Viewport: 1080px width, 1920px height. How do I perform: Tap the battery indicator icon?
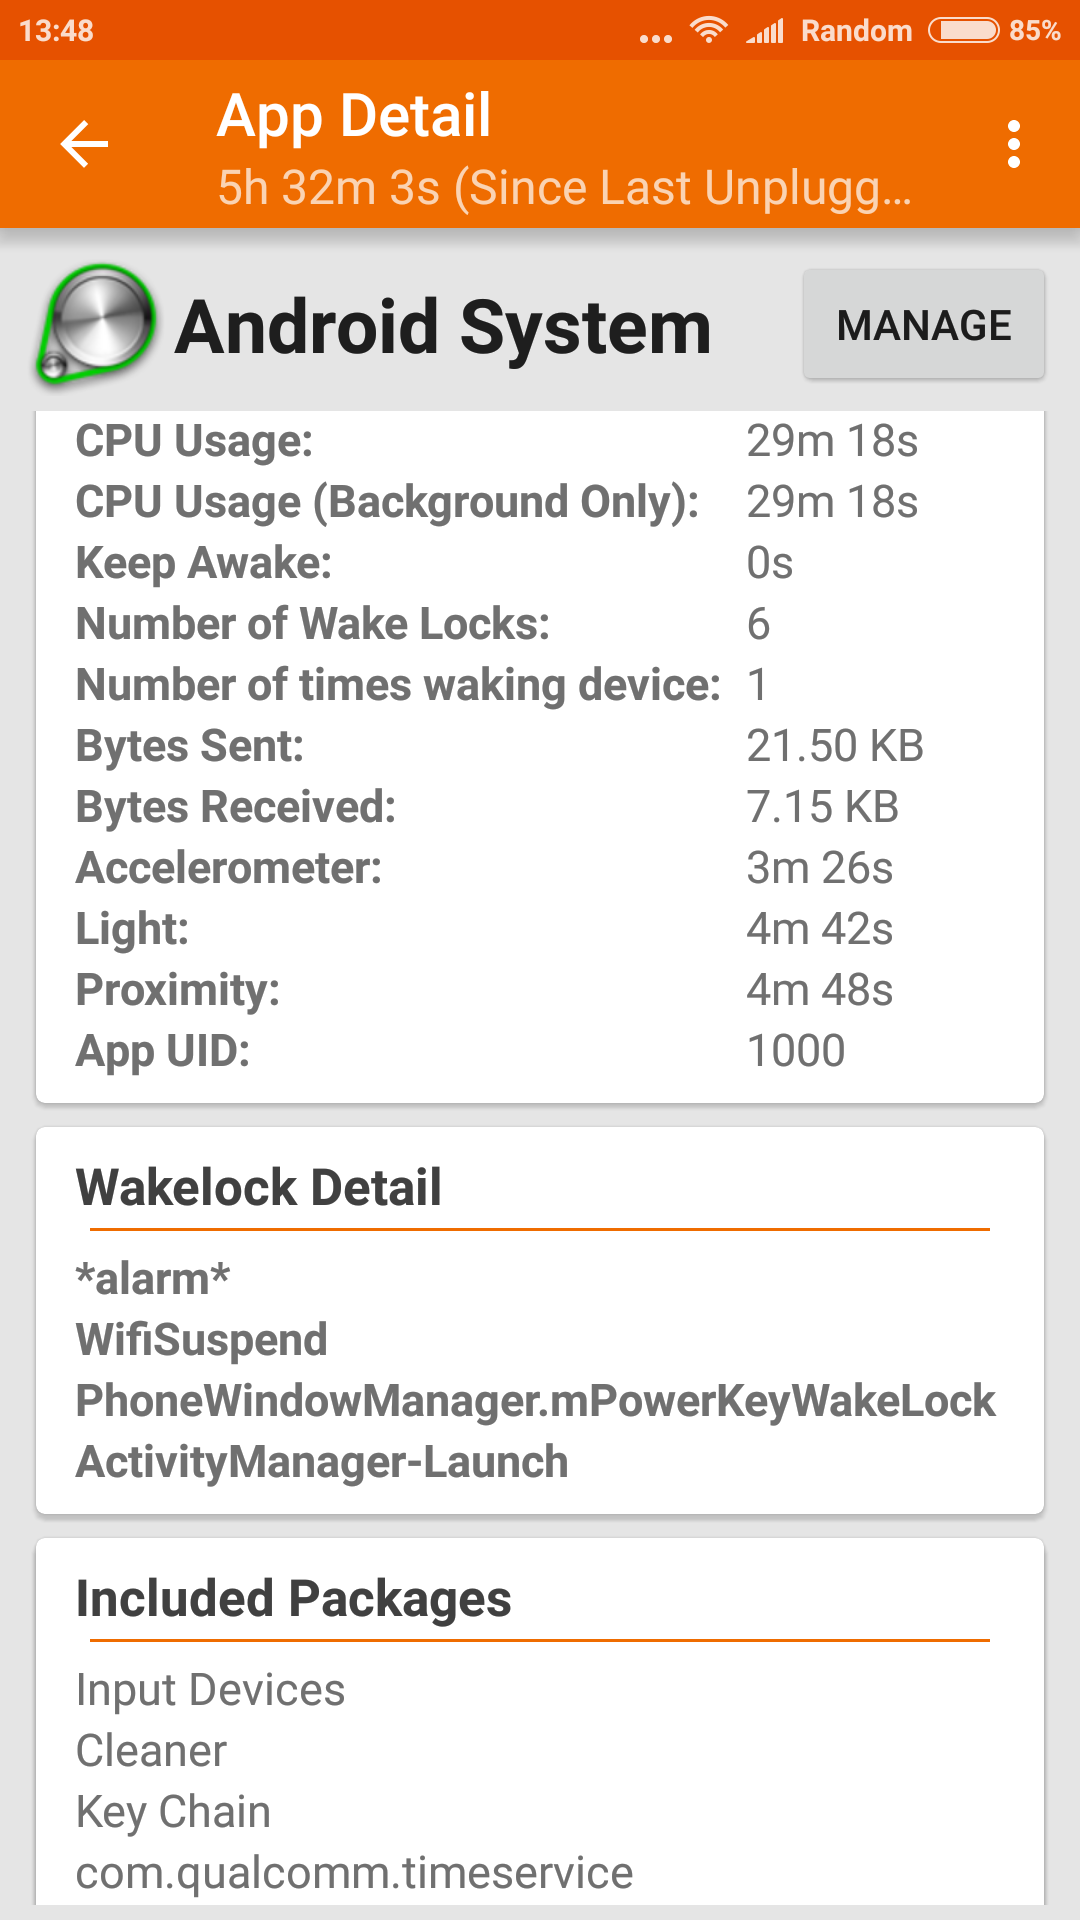tap(963, 30)
